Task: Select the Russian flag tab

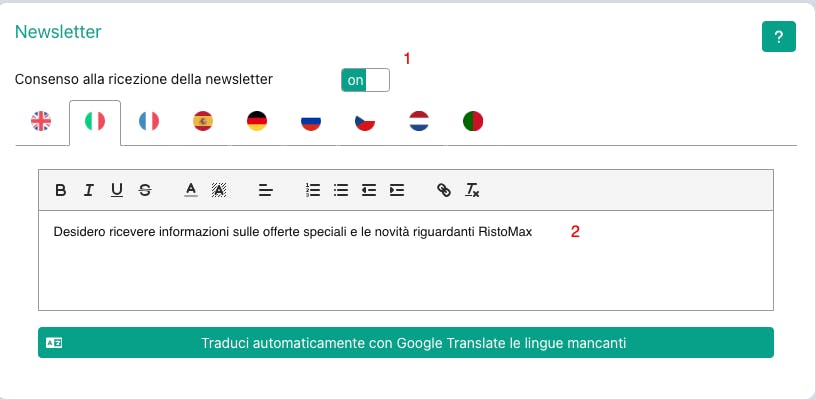Action: pos(311,121)
